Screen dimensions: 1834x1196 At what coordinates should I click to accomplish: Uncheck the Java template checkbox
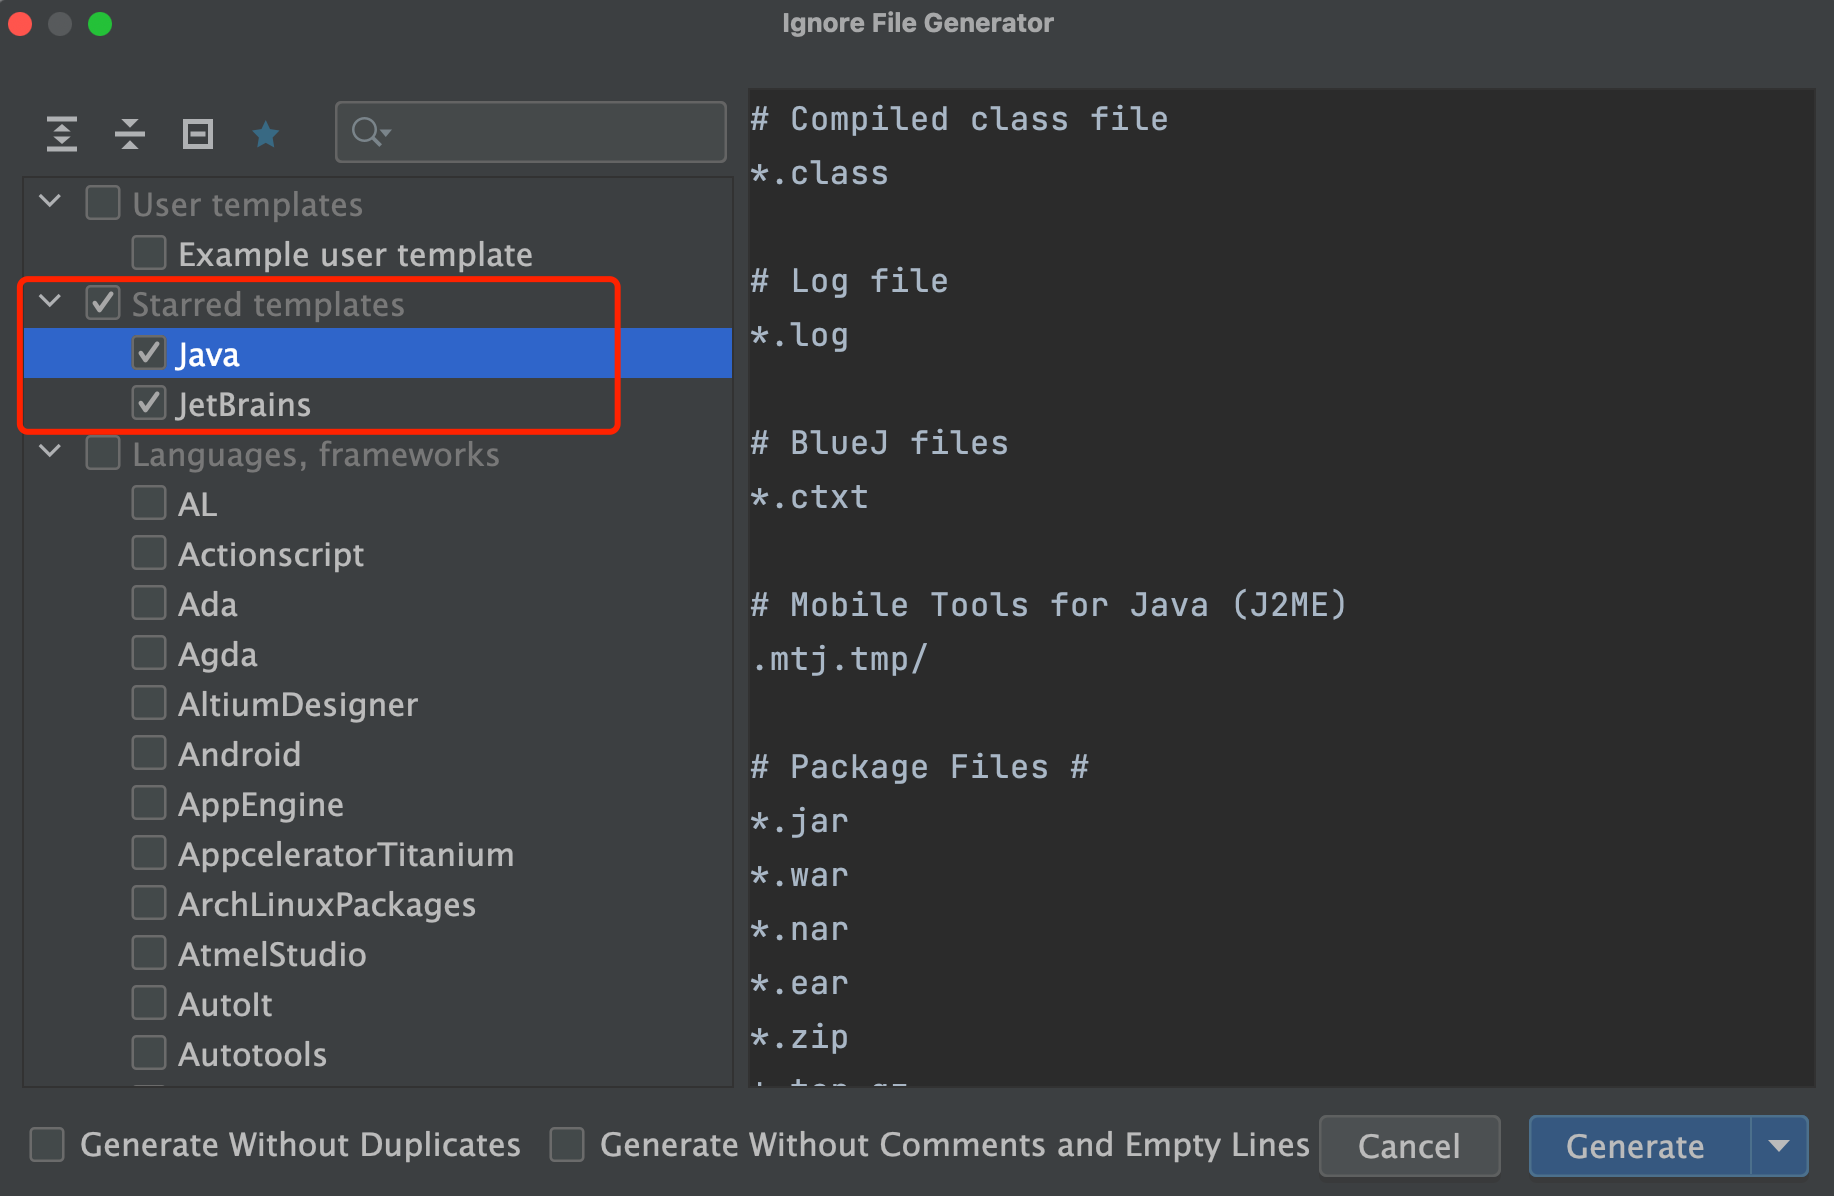(149, 353)
